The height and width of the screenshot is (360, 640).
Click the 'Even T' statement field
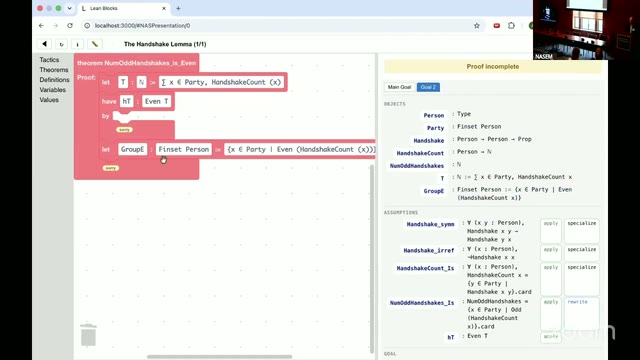156,101
